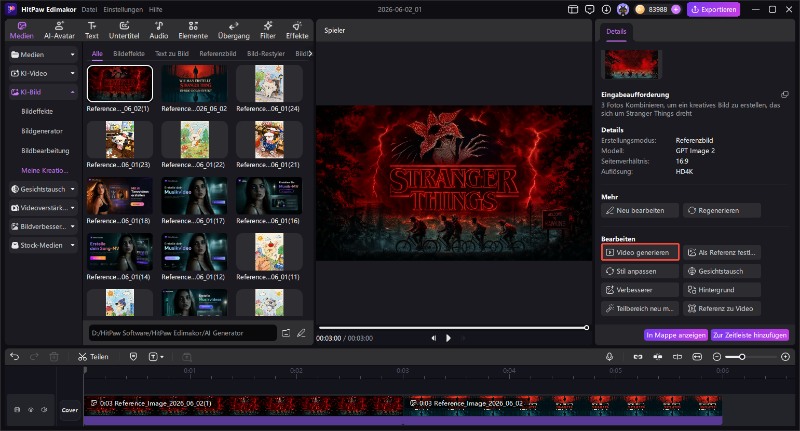Click the Als Referenz festl... button

click(x=722, y=252)
